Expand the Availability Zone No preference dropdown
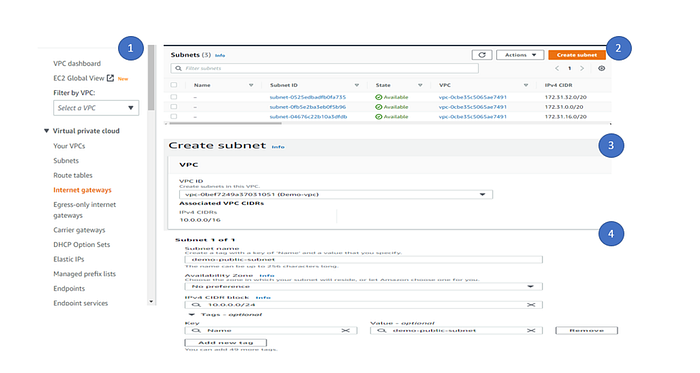 click(363, 286)
